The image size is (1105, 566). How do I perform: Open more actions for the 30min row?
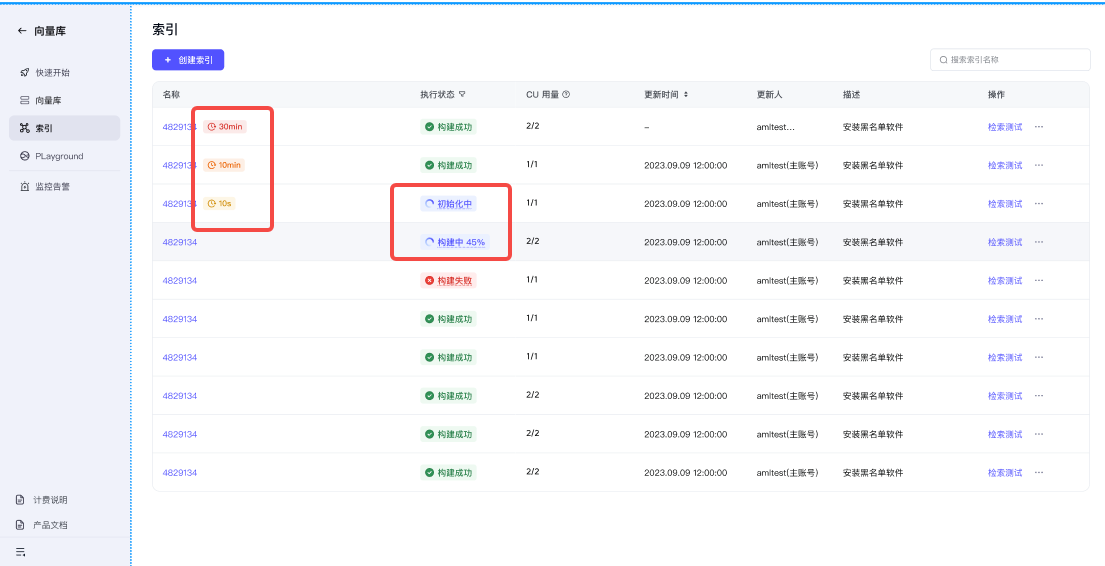tap(1039, 127)
